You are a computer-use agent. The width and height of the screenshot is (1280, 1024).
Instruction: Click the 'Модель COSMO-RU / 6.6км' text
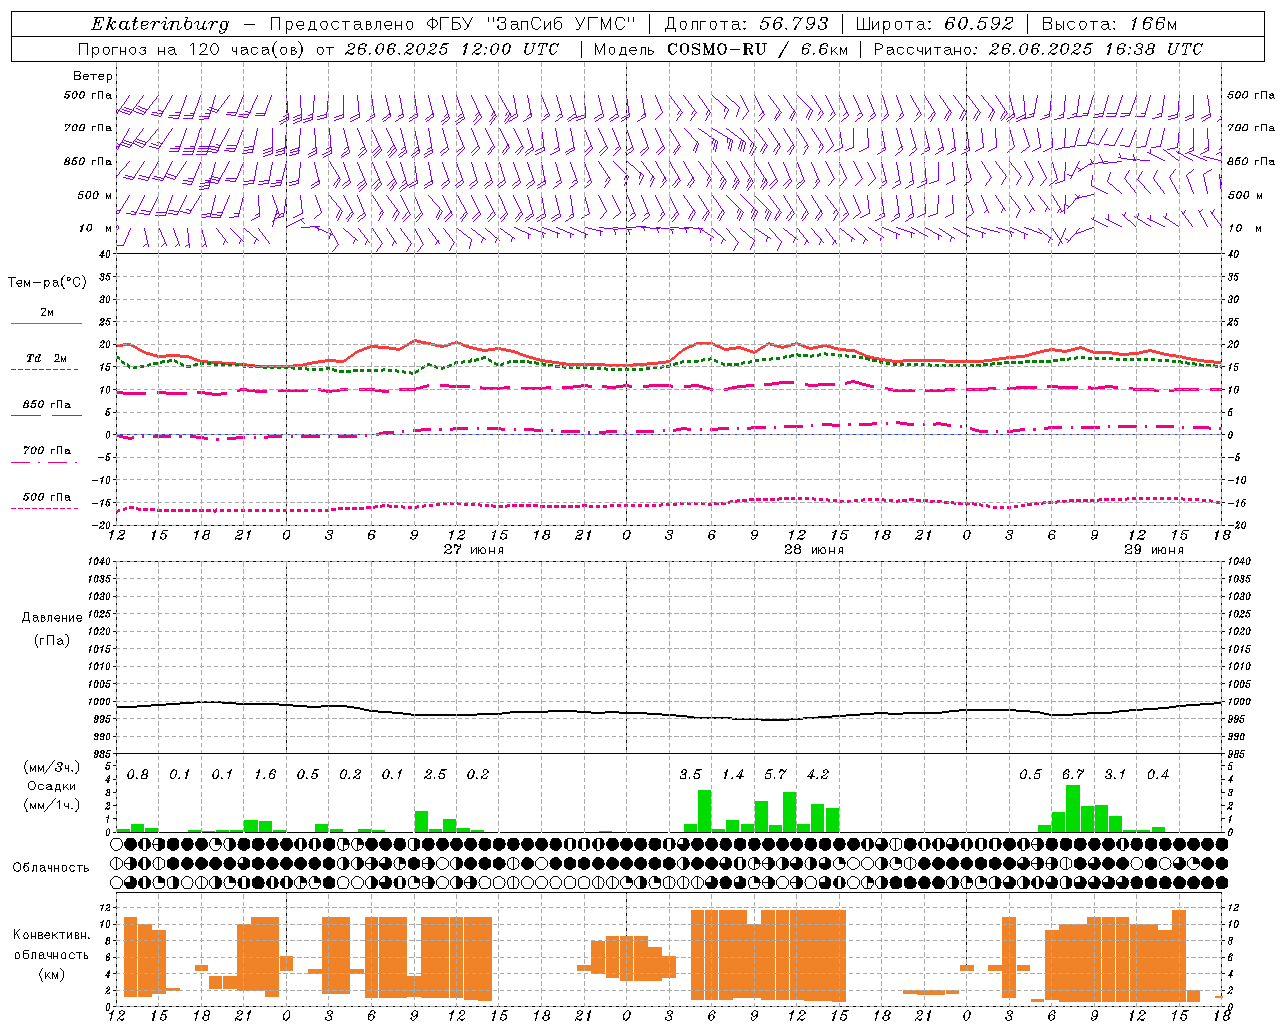pyautogui.click(x=721, y=49)
